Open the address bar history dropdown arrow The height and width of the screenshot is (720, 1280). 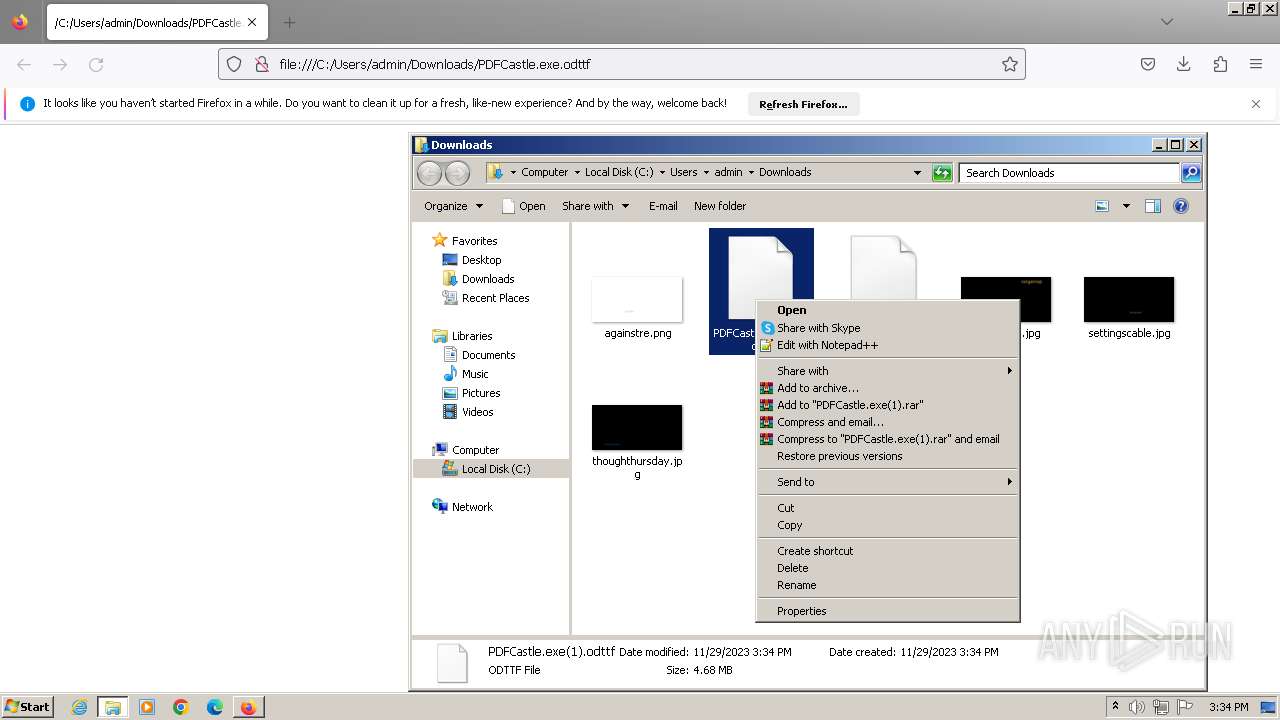click(x=917, y=173)
